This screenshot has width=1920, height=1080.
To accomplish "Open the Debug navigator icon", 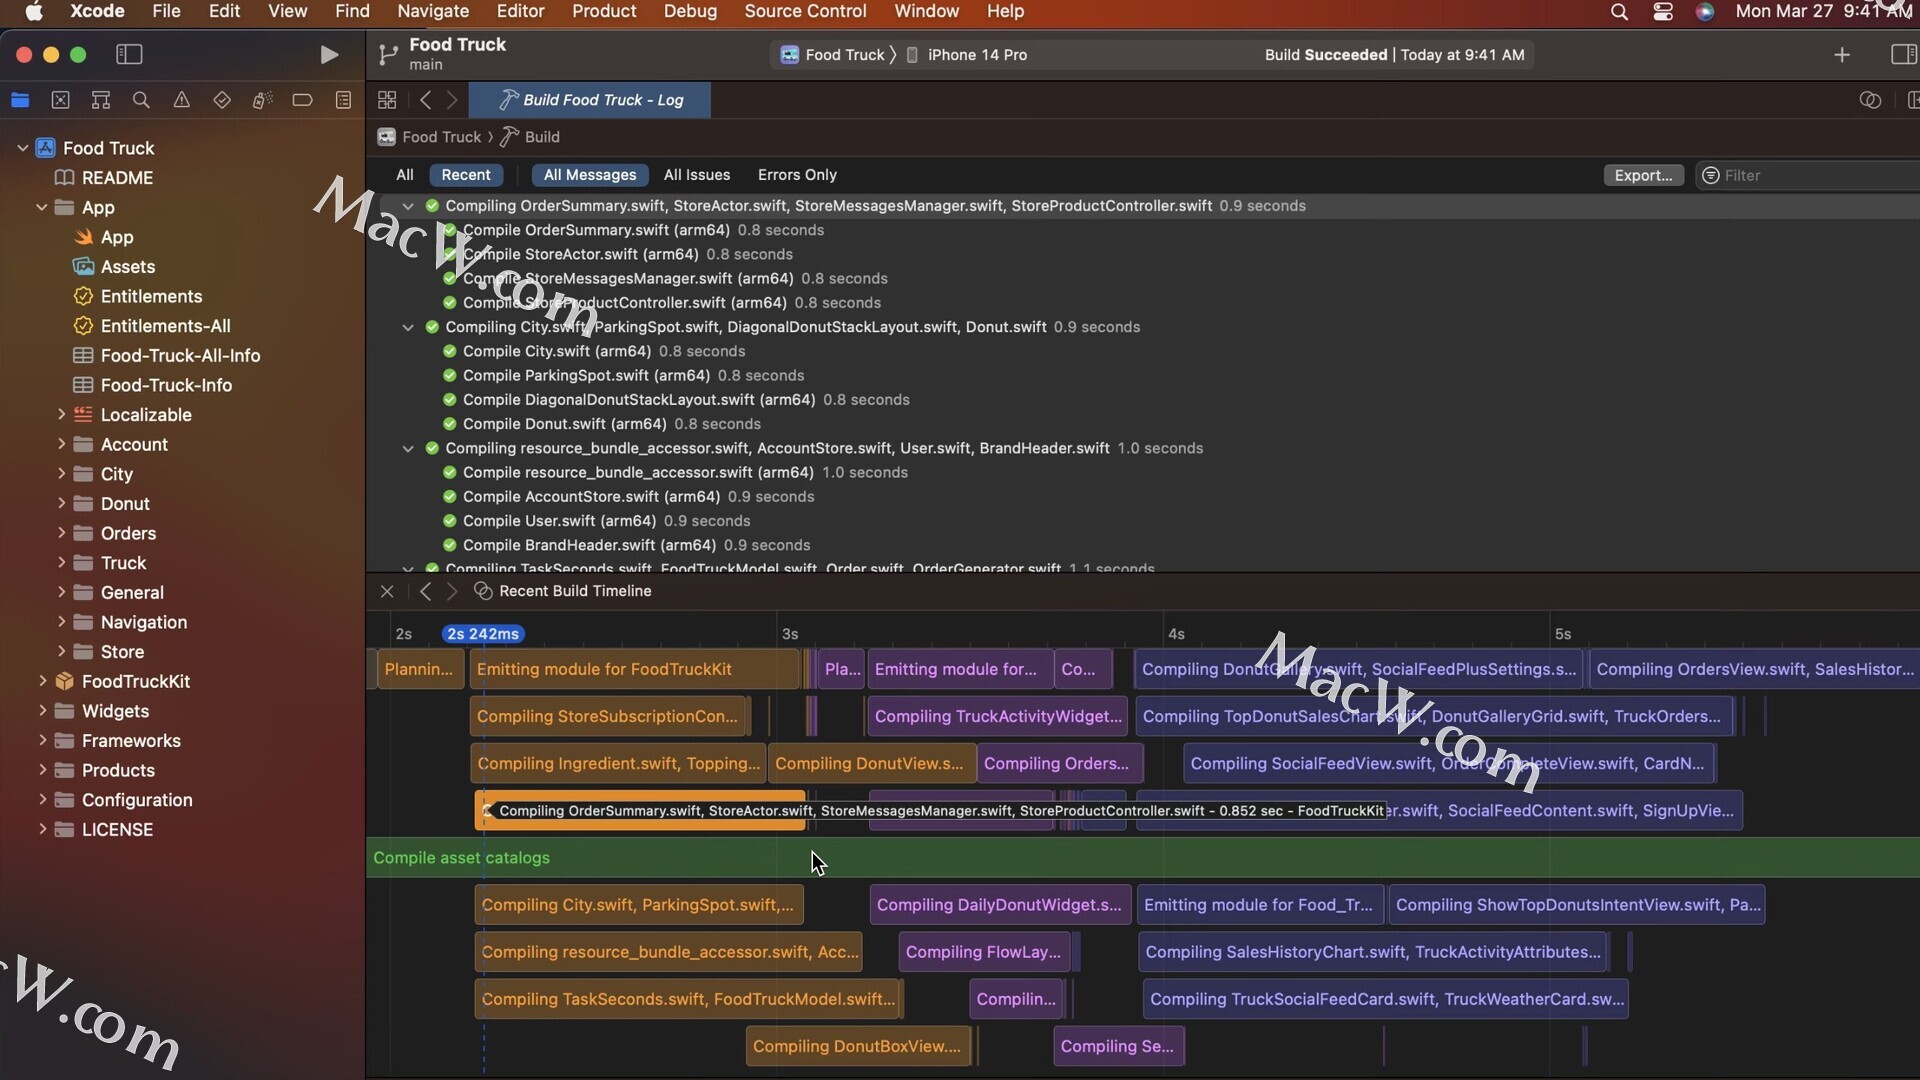I will (x=262, y=100).
